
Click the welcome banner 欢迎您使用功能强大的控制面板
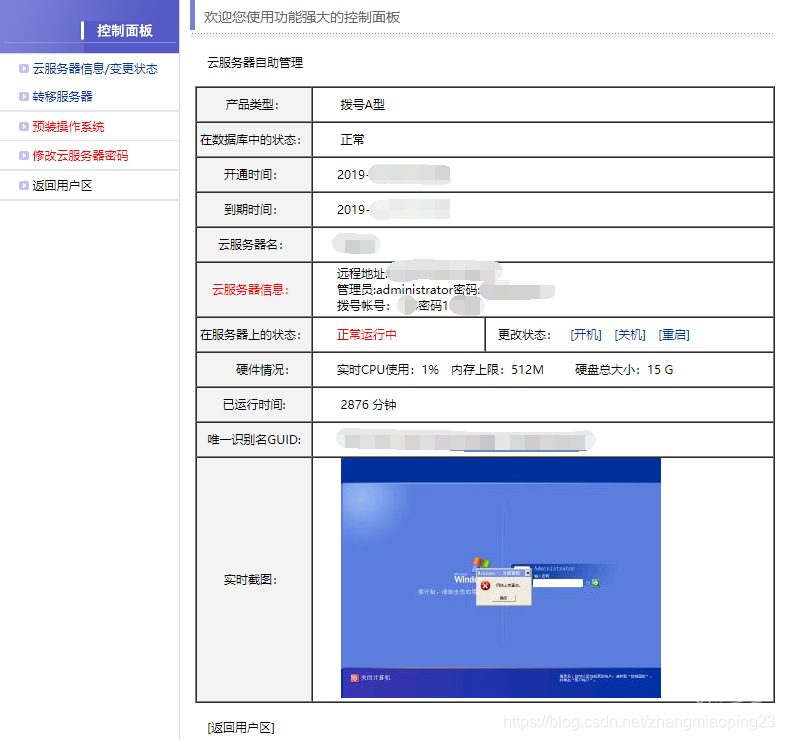click(x=302, y=18)
